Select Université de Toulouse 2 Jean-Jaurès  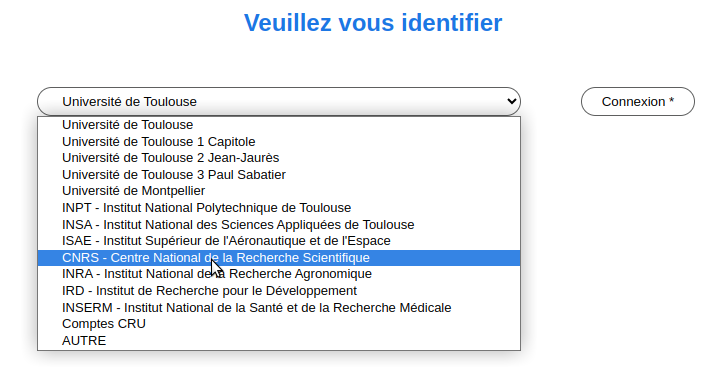(279, 158)
